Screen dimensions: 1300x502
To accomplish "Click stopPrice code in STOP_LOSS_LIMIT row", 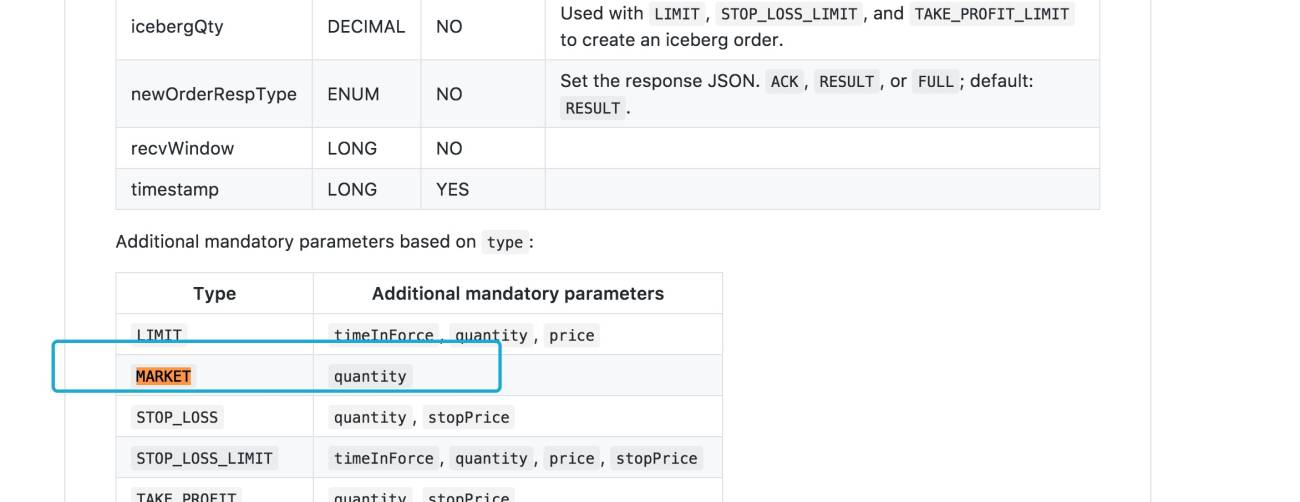I will tap(657, 458).
